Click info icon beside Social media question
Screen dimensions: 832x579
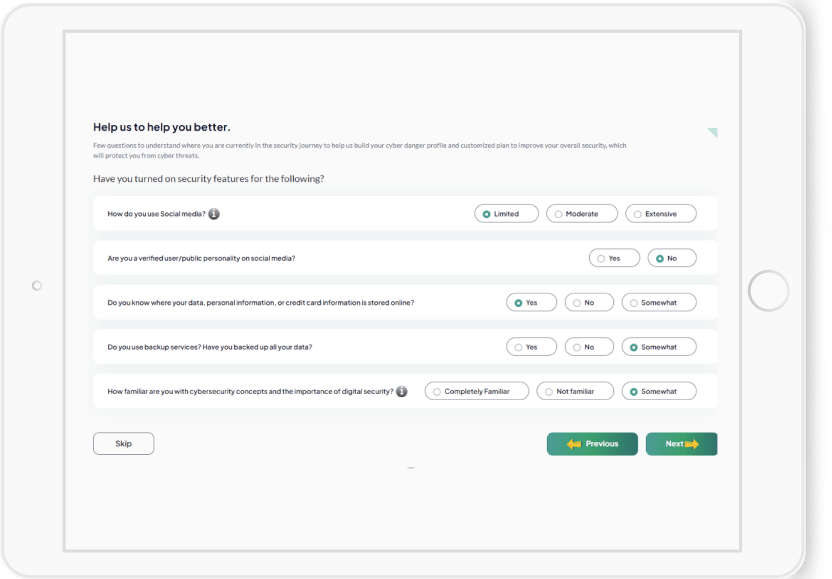click(x=214, y=214)
